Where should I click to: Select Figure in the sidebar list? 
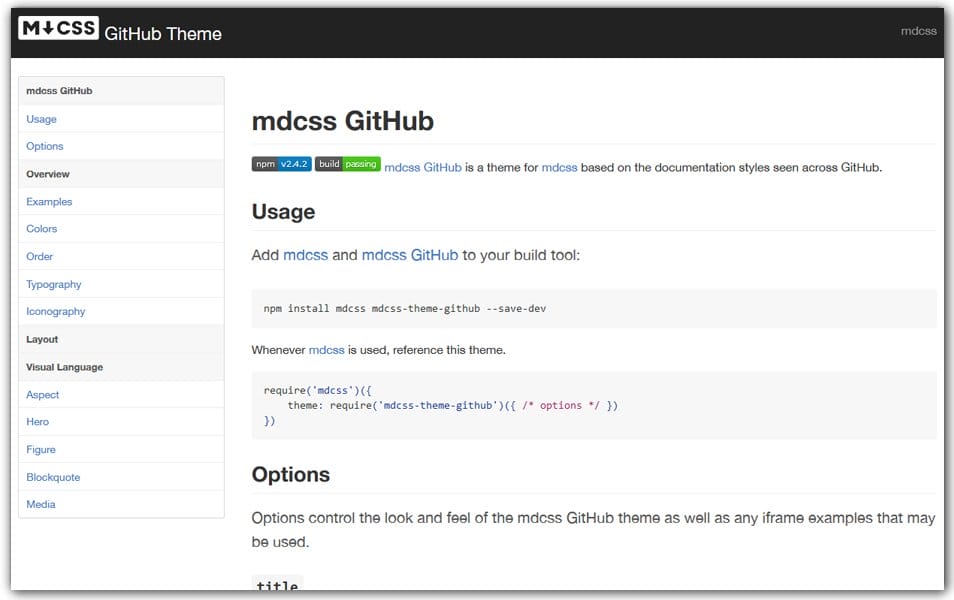(x=40, y=449)
